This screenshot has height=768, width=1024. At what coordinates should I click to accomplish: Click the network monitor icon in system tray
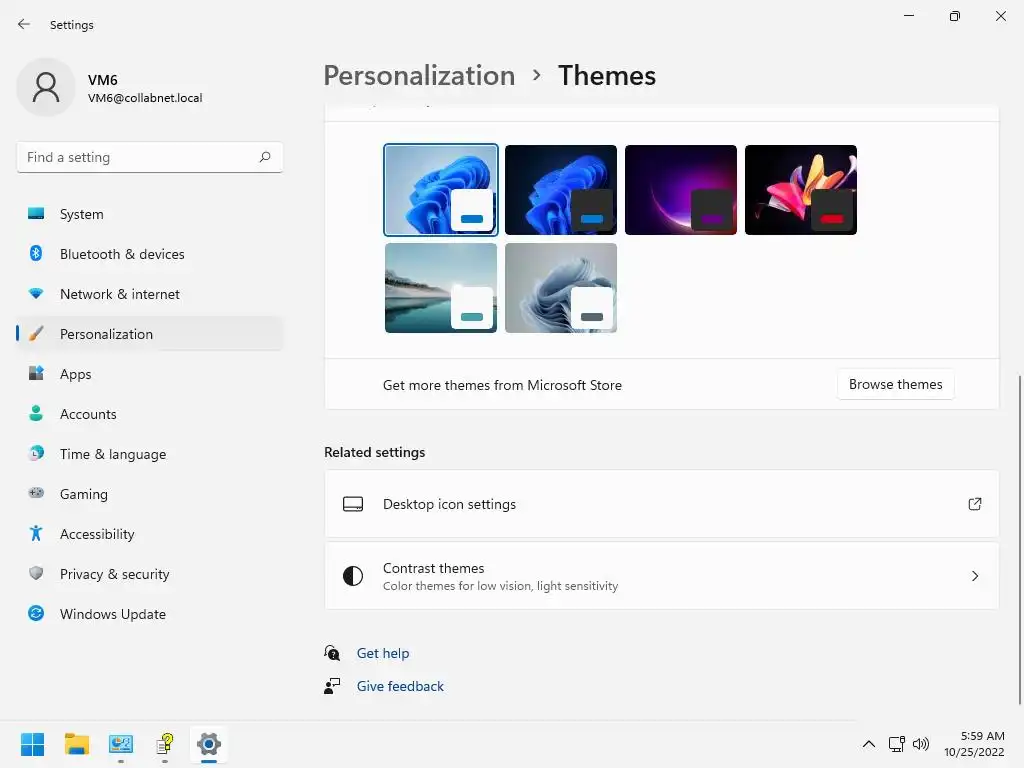(x=896, y=744)
